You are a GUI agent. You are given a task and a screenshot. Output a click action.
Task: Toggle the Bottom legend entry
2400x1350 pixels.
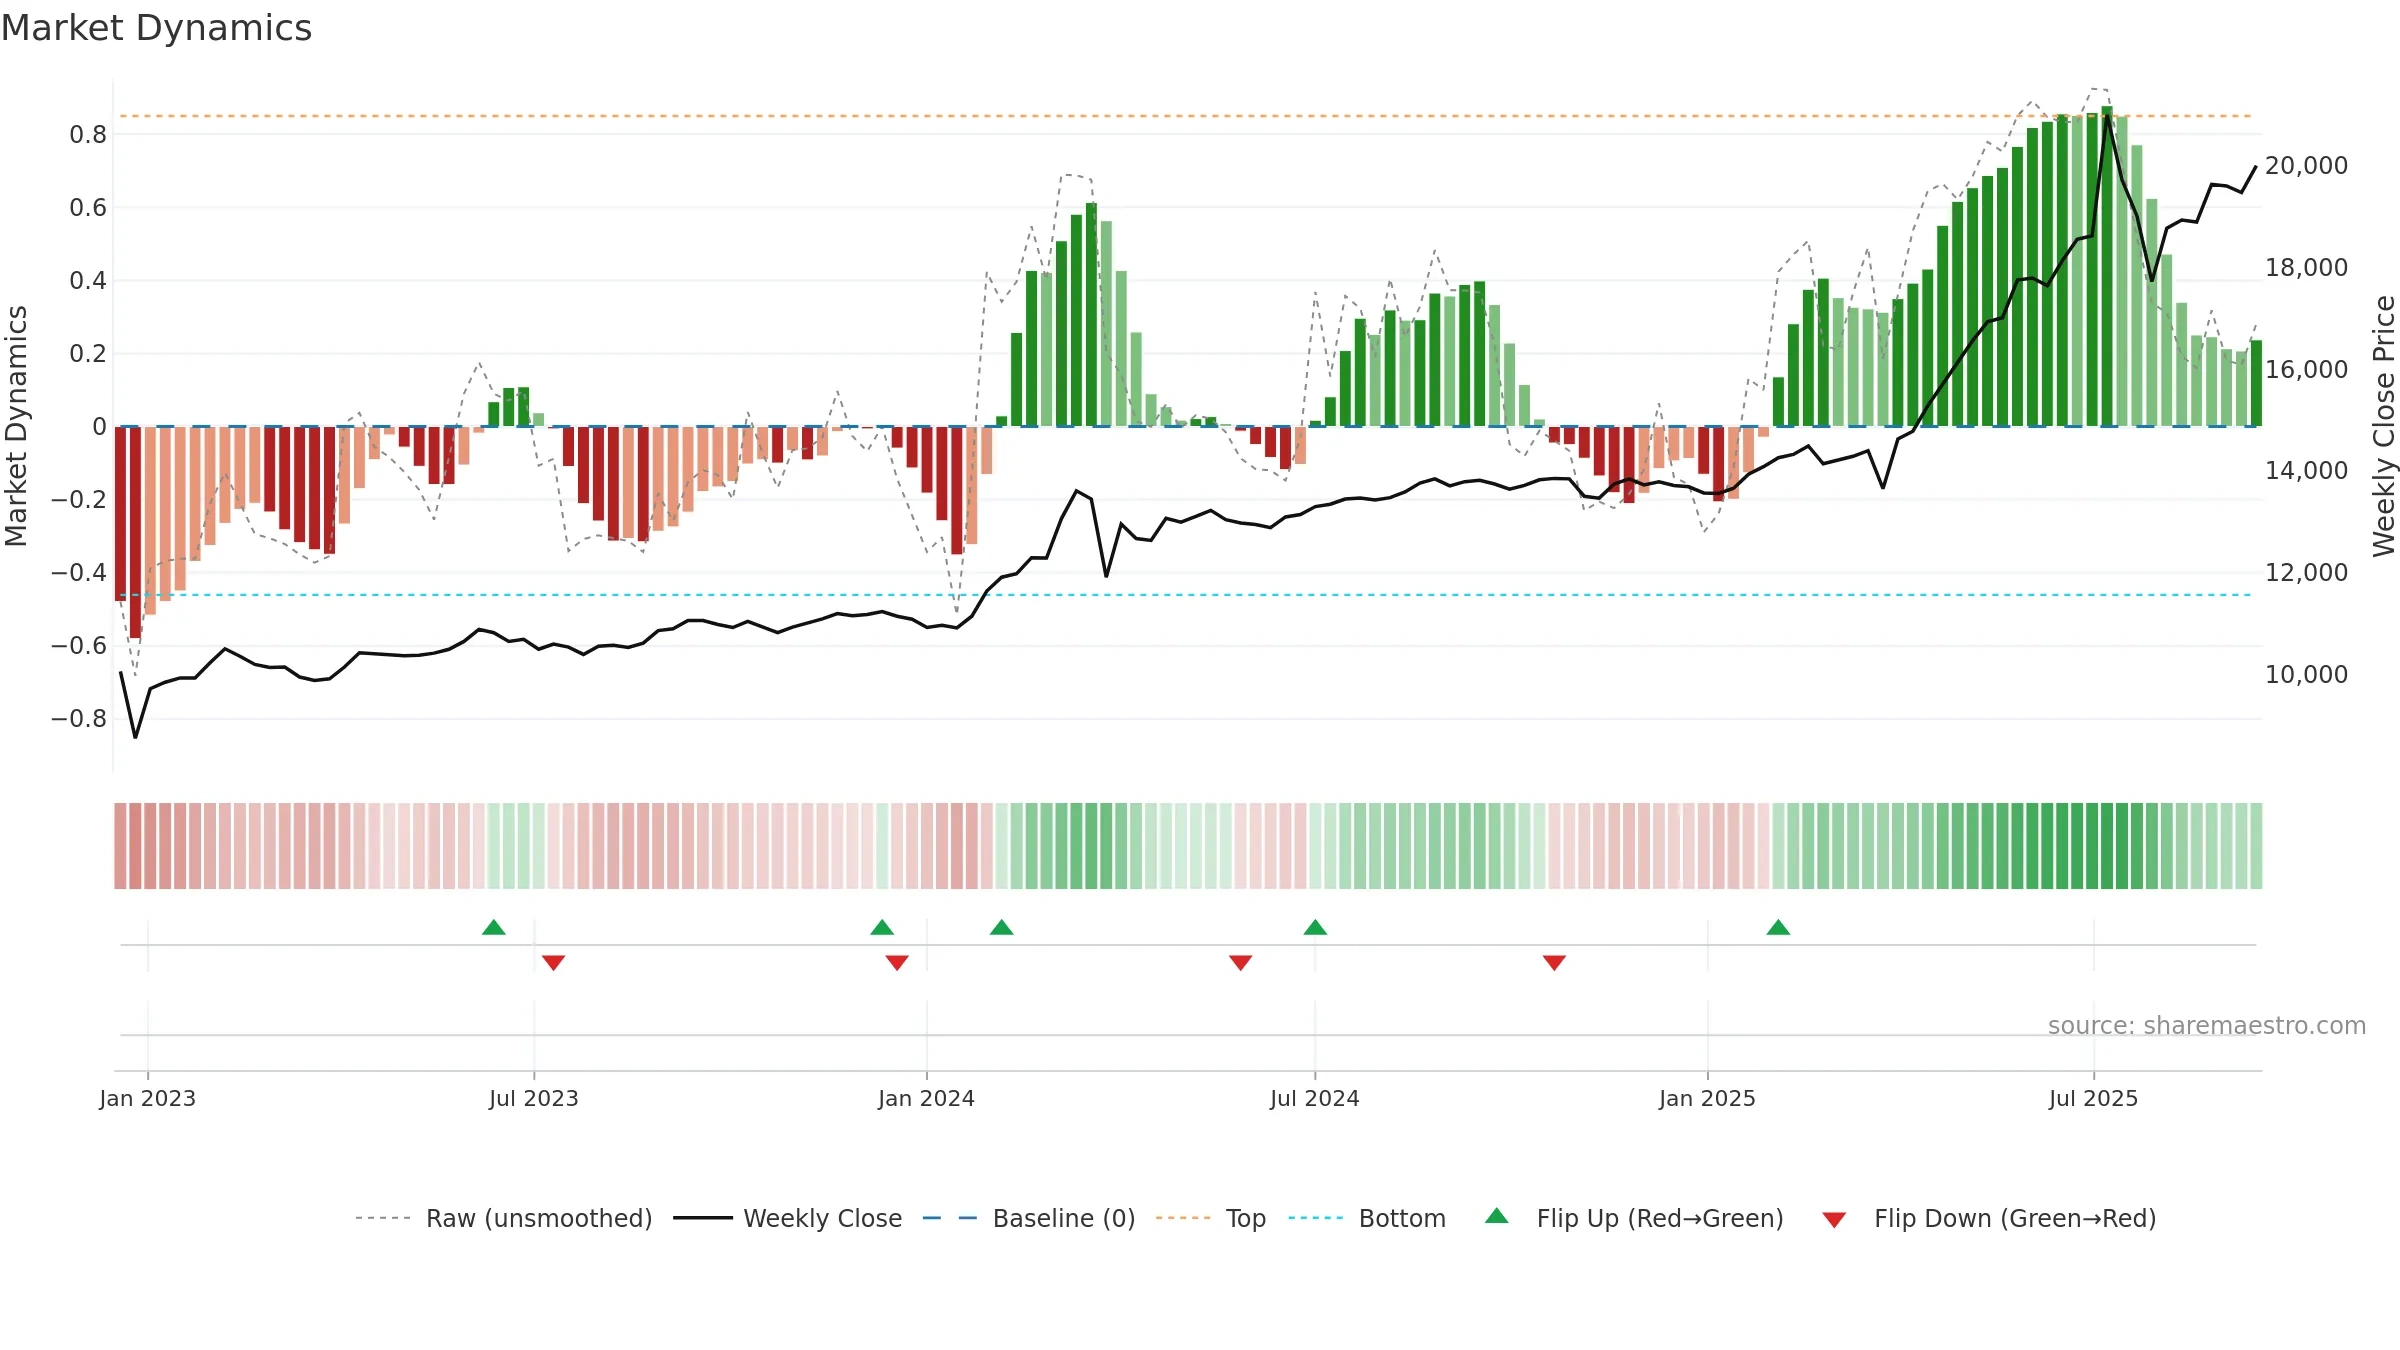click(1367, 1218)
